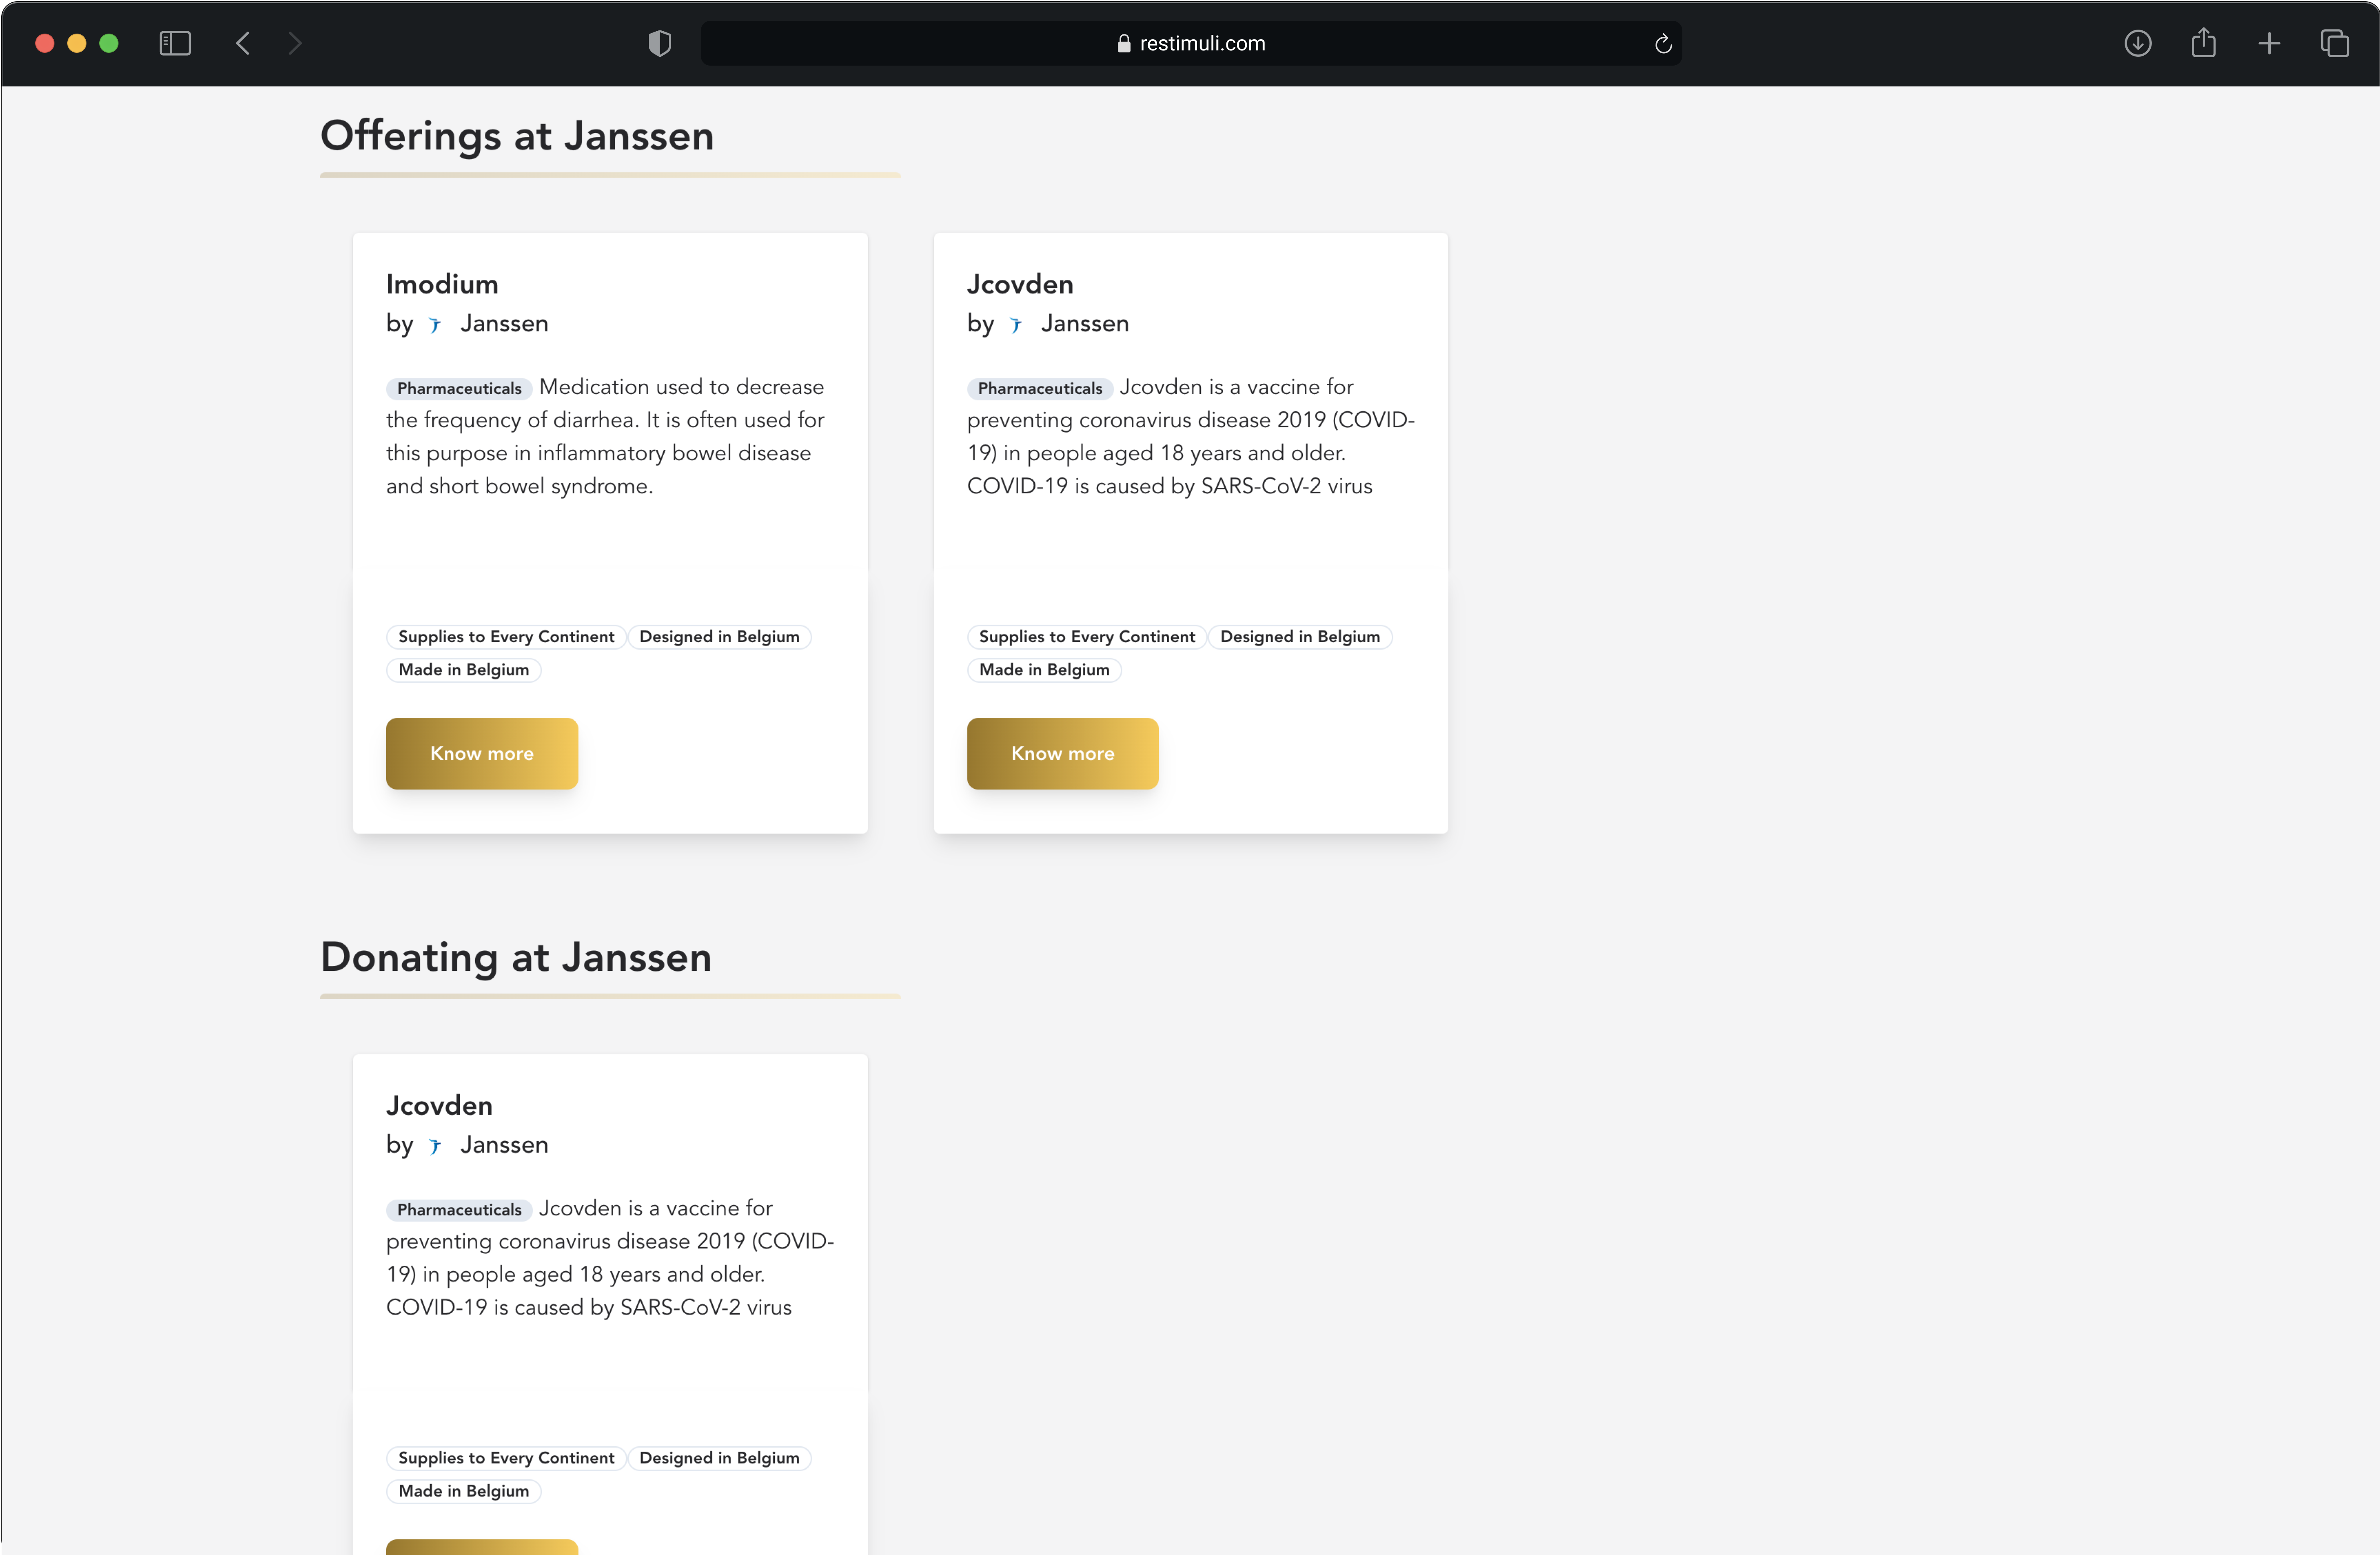
Task: Click the Imodium description text
Action: click(606, 436)
